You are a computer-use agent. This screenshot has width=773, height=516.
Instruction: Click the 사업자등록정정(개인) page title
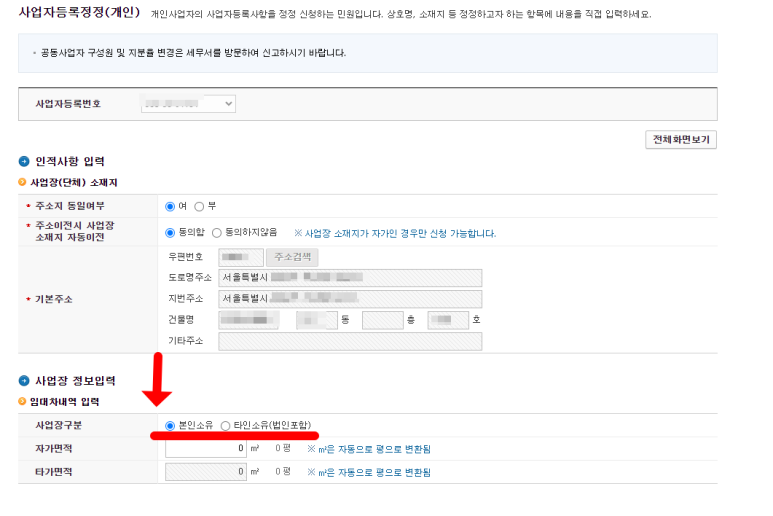pyautogui.click(x=79, y=12)
